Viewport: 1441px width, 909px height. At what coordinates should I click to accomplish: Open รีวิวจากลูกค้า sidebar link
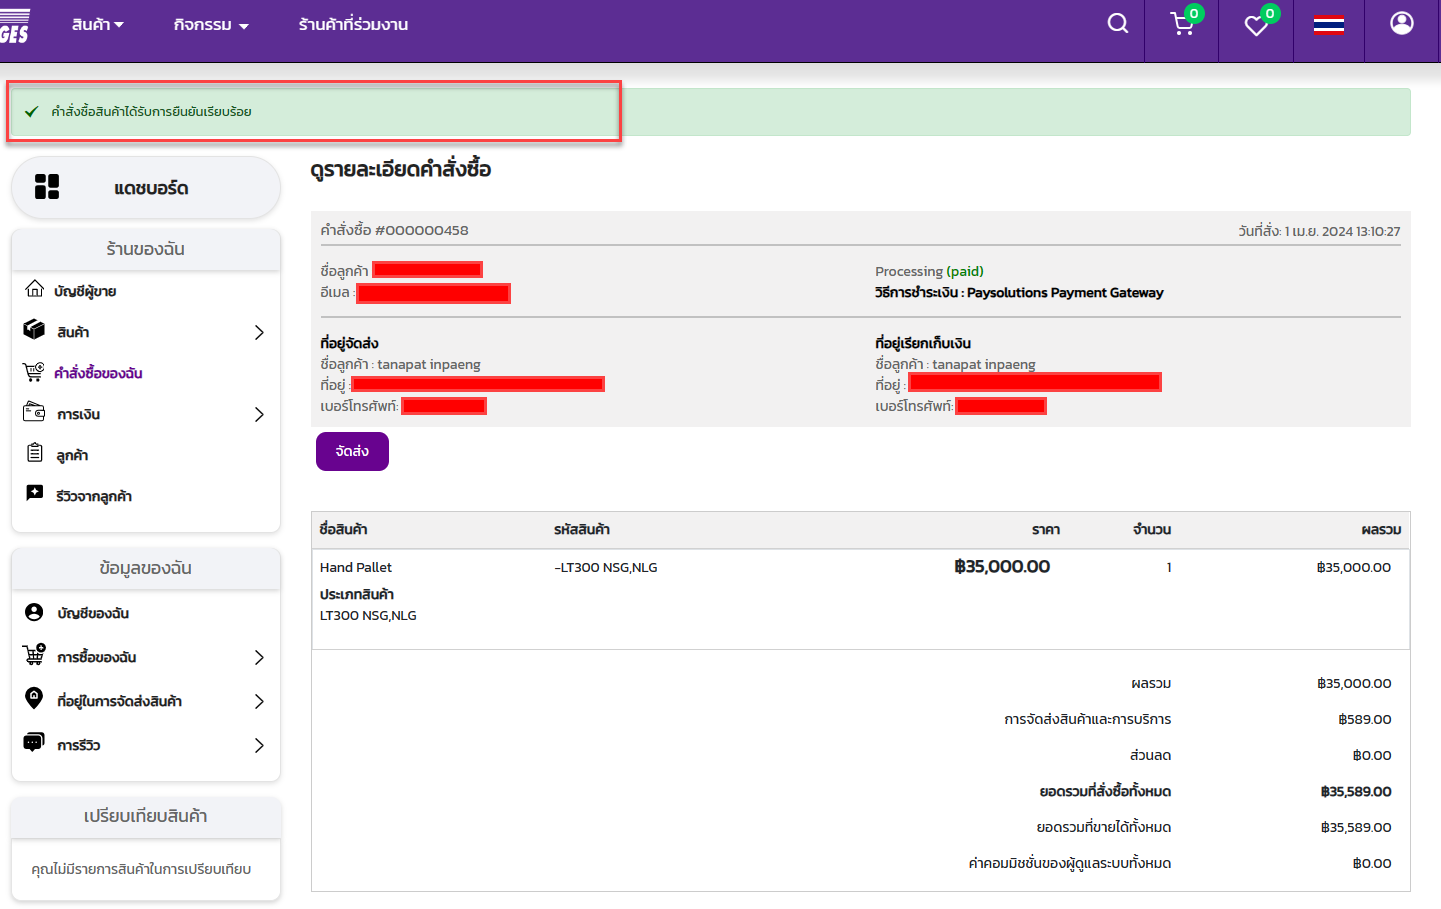tap(94, 496)
